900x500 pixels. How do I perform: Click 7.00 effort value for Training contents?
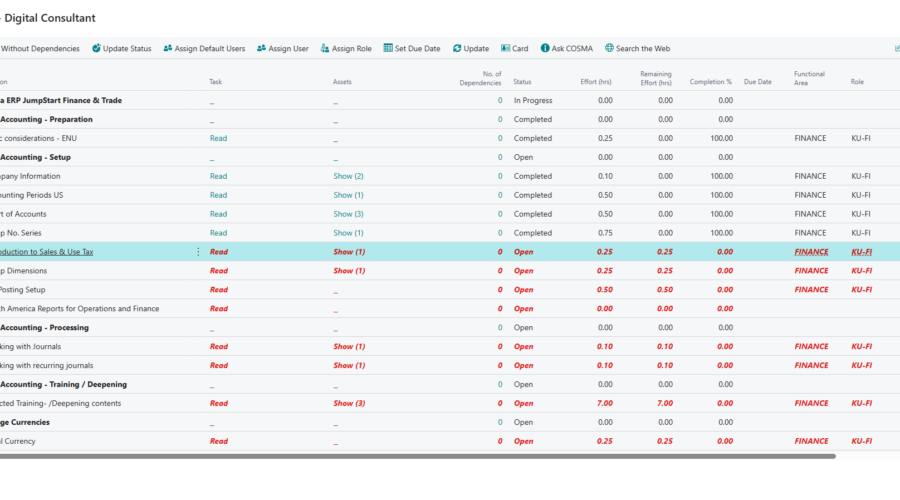click(x=604, y=404)
